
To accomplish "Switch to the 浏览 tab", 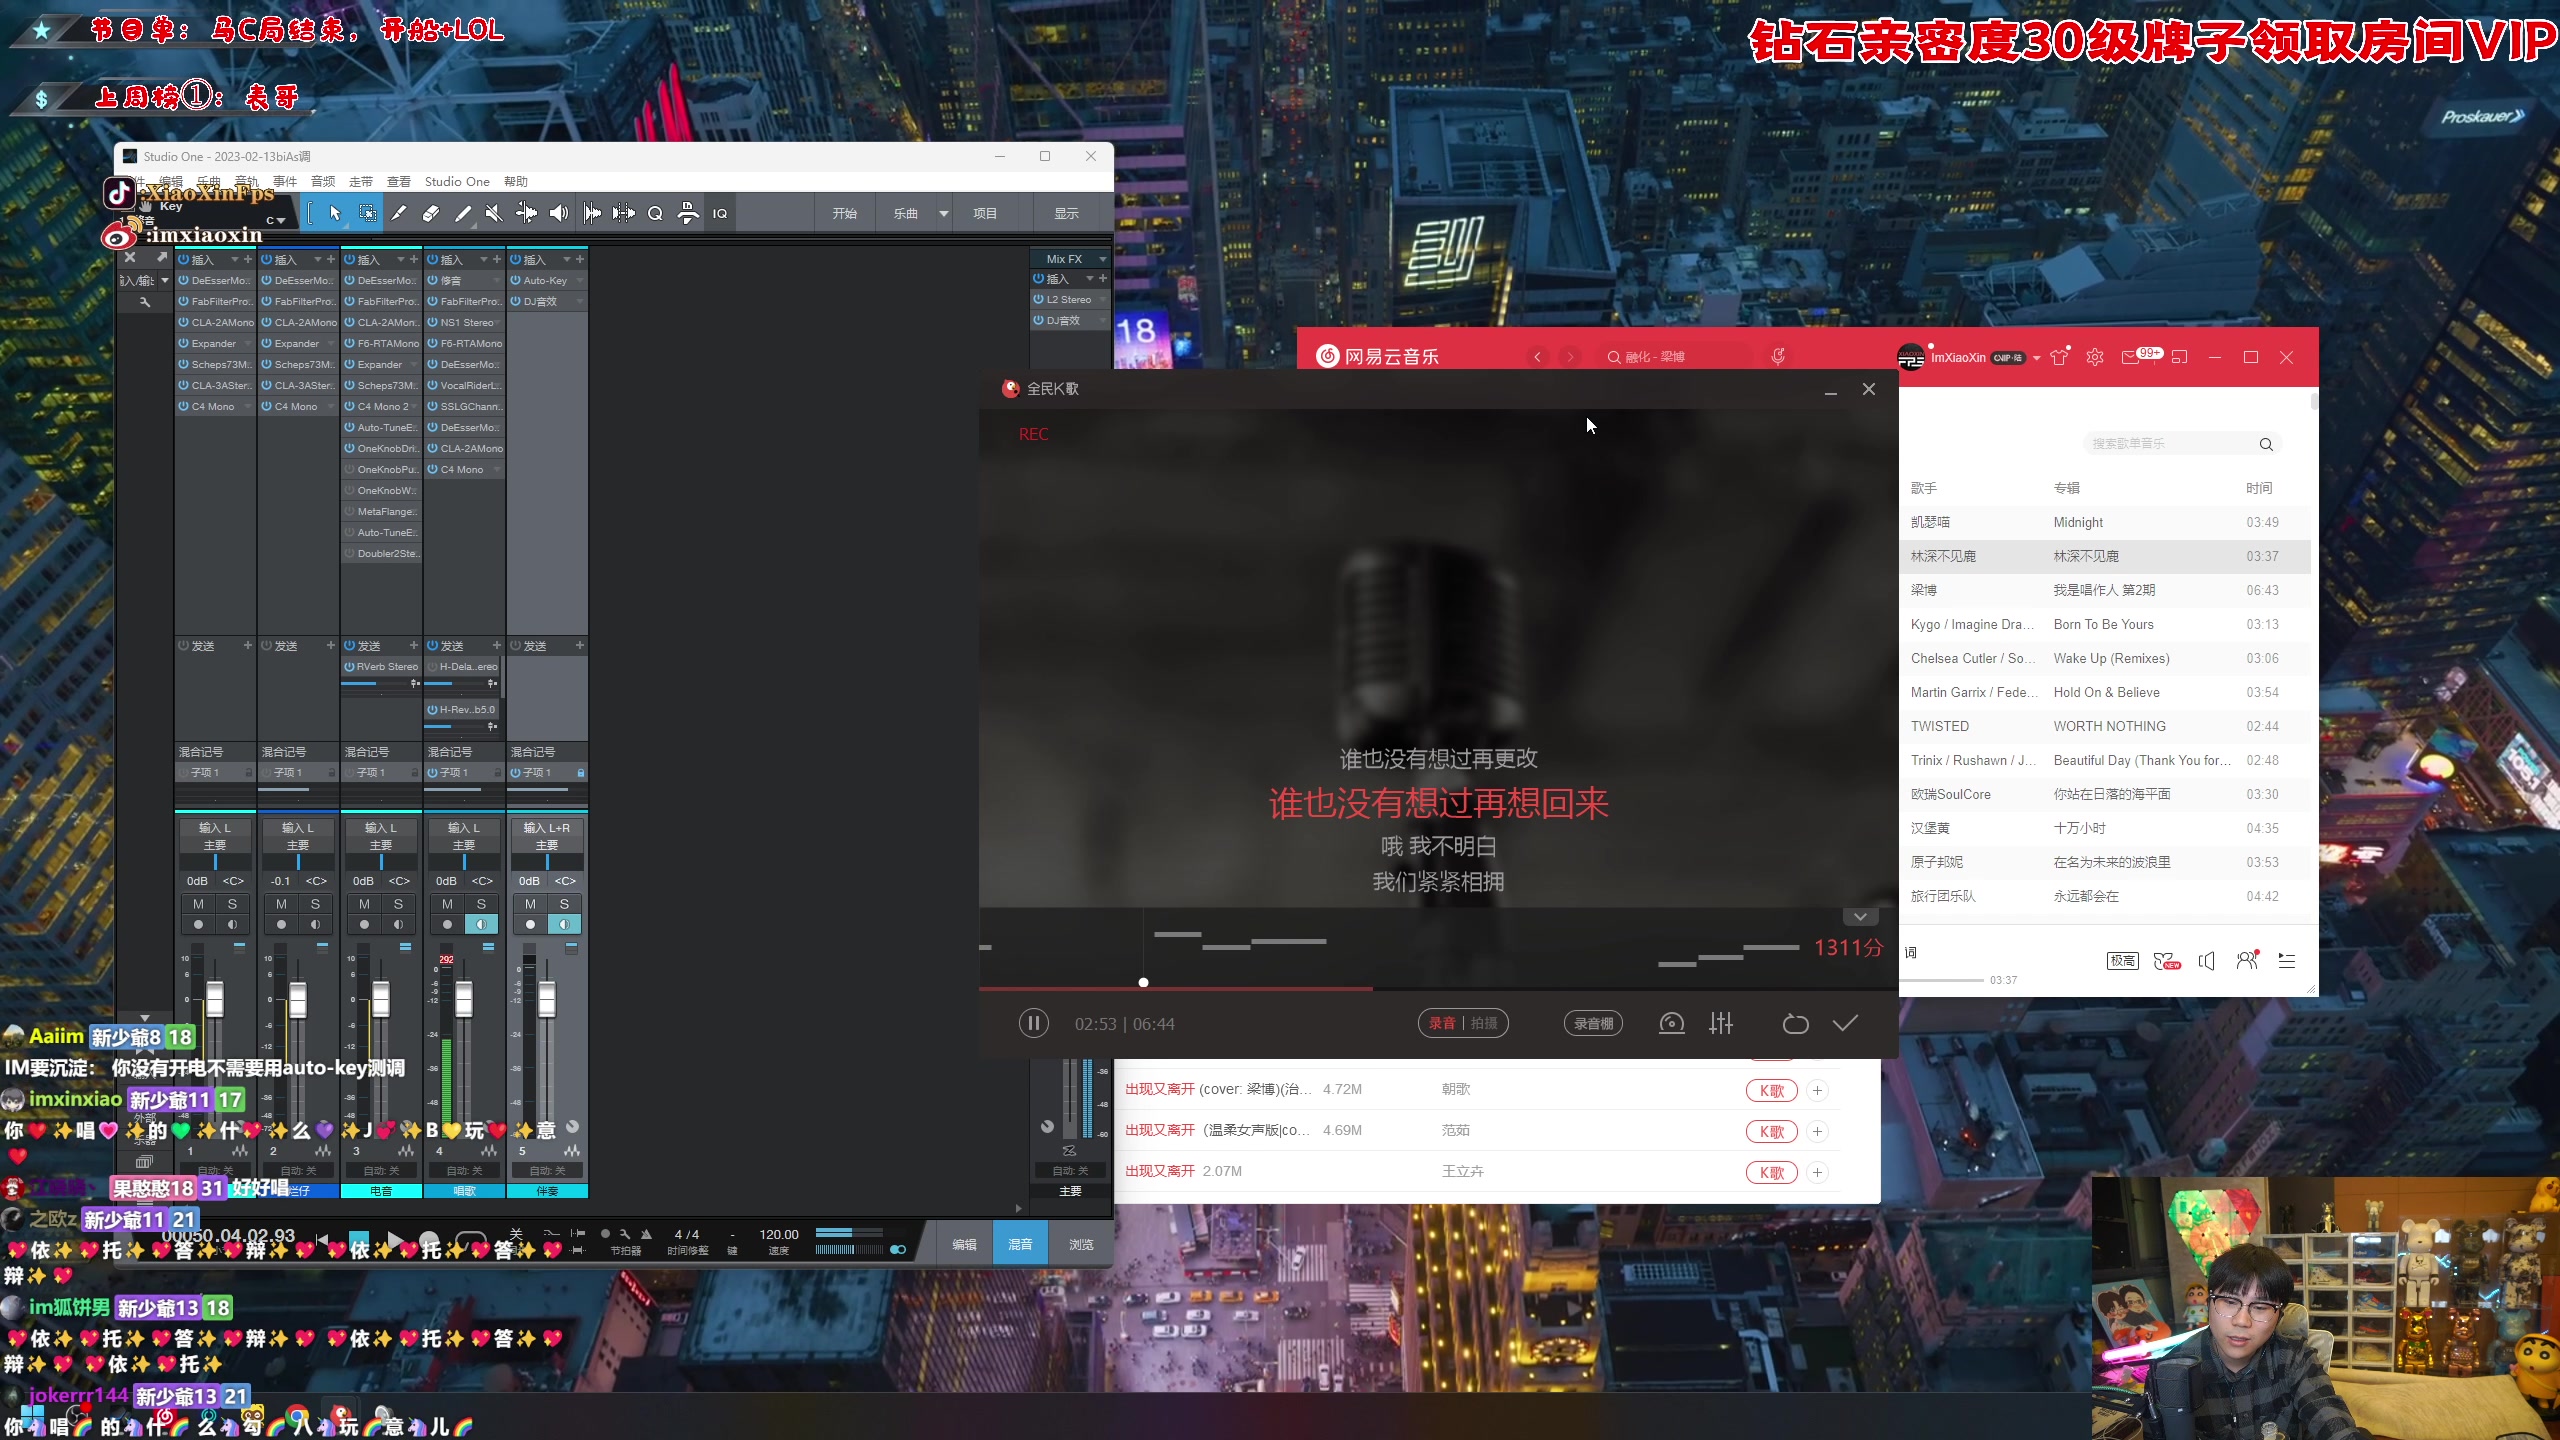I will coord(1080,1244).
